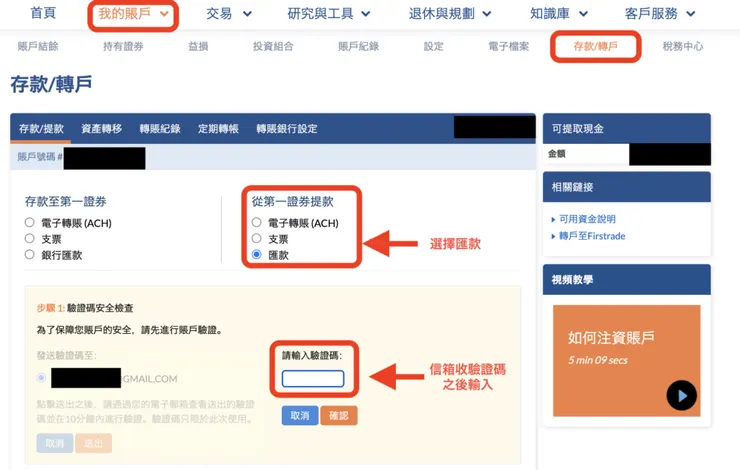Select 電子轉賬 (ACH) under 從第一證券提款
The width and height of the screenshot is (740, 470).
(x=257, y=222)
